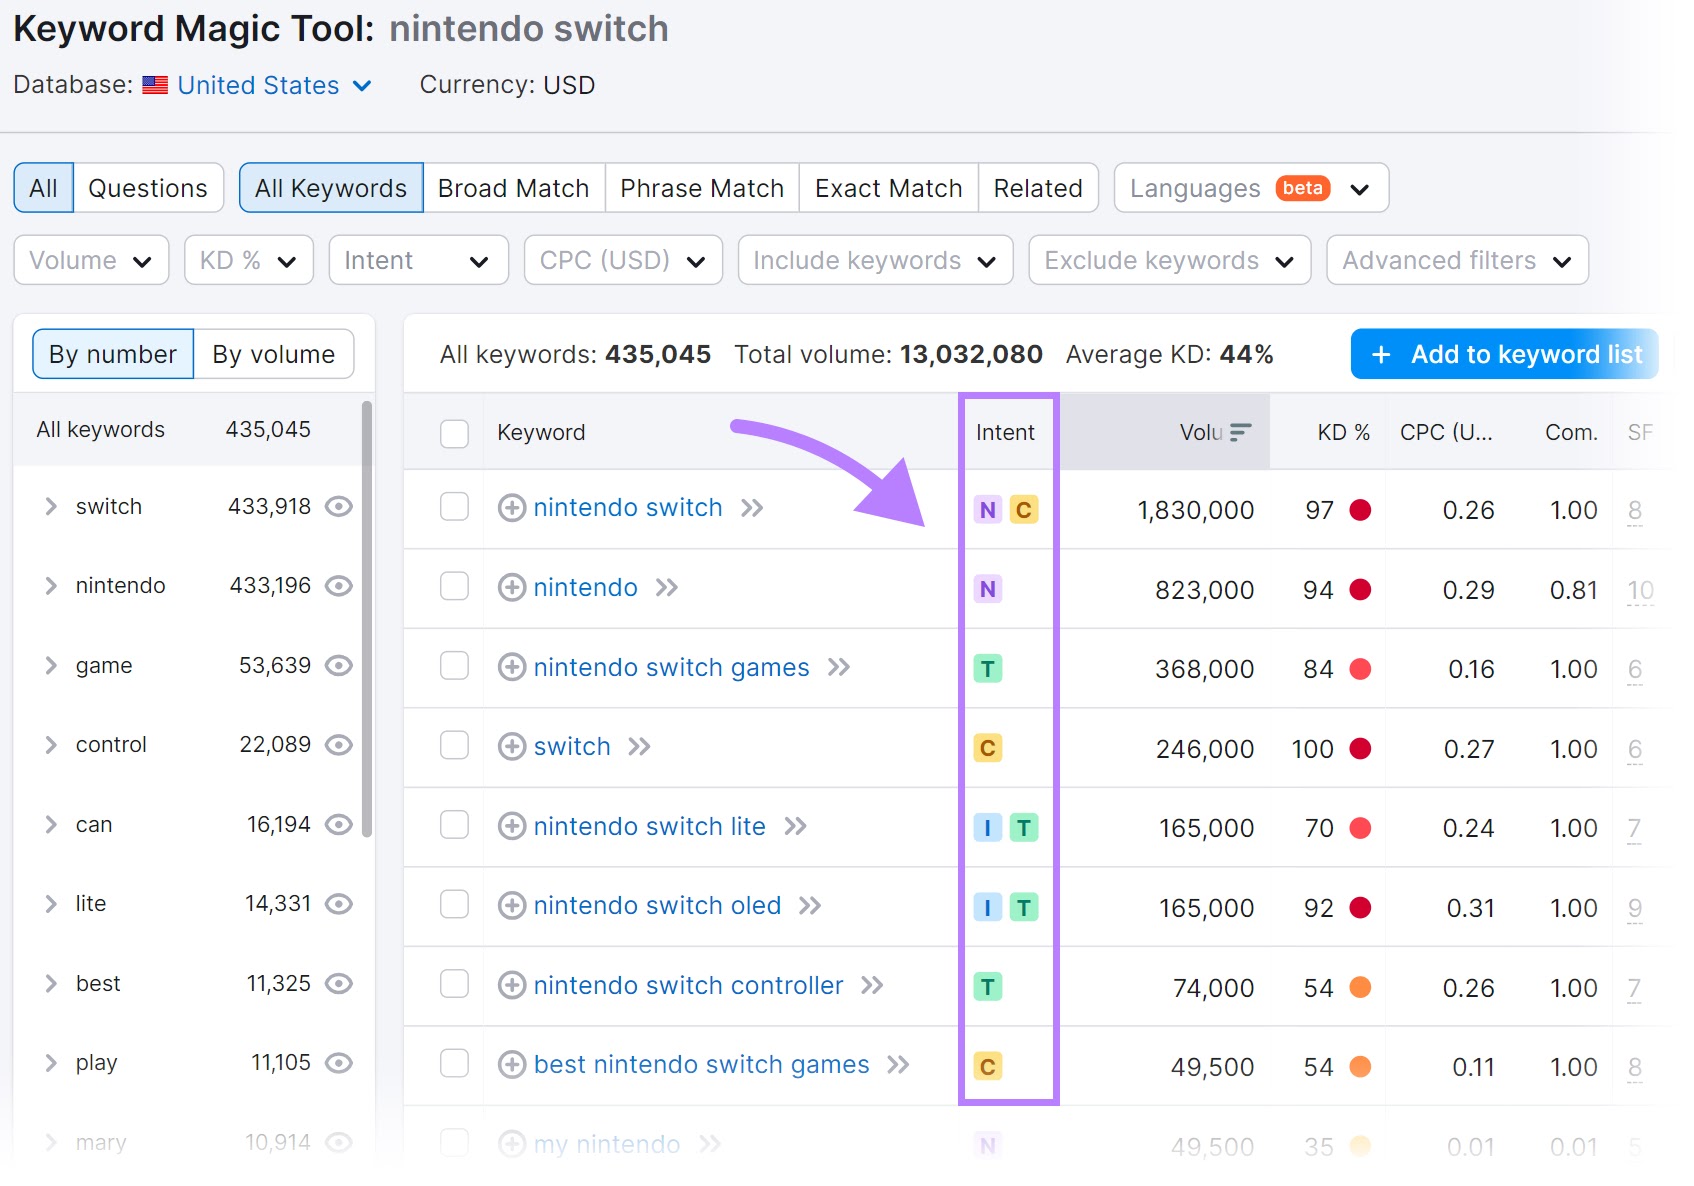Click the I intent badge for 'nintendo switch lite'

coord(988,828)
